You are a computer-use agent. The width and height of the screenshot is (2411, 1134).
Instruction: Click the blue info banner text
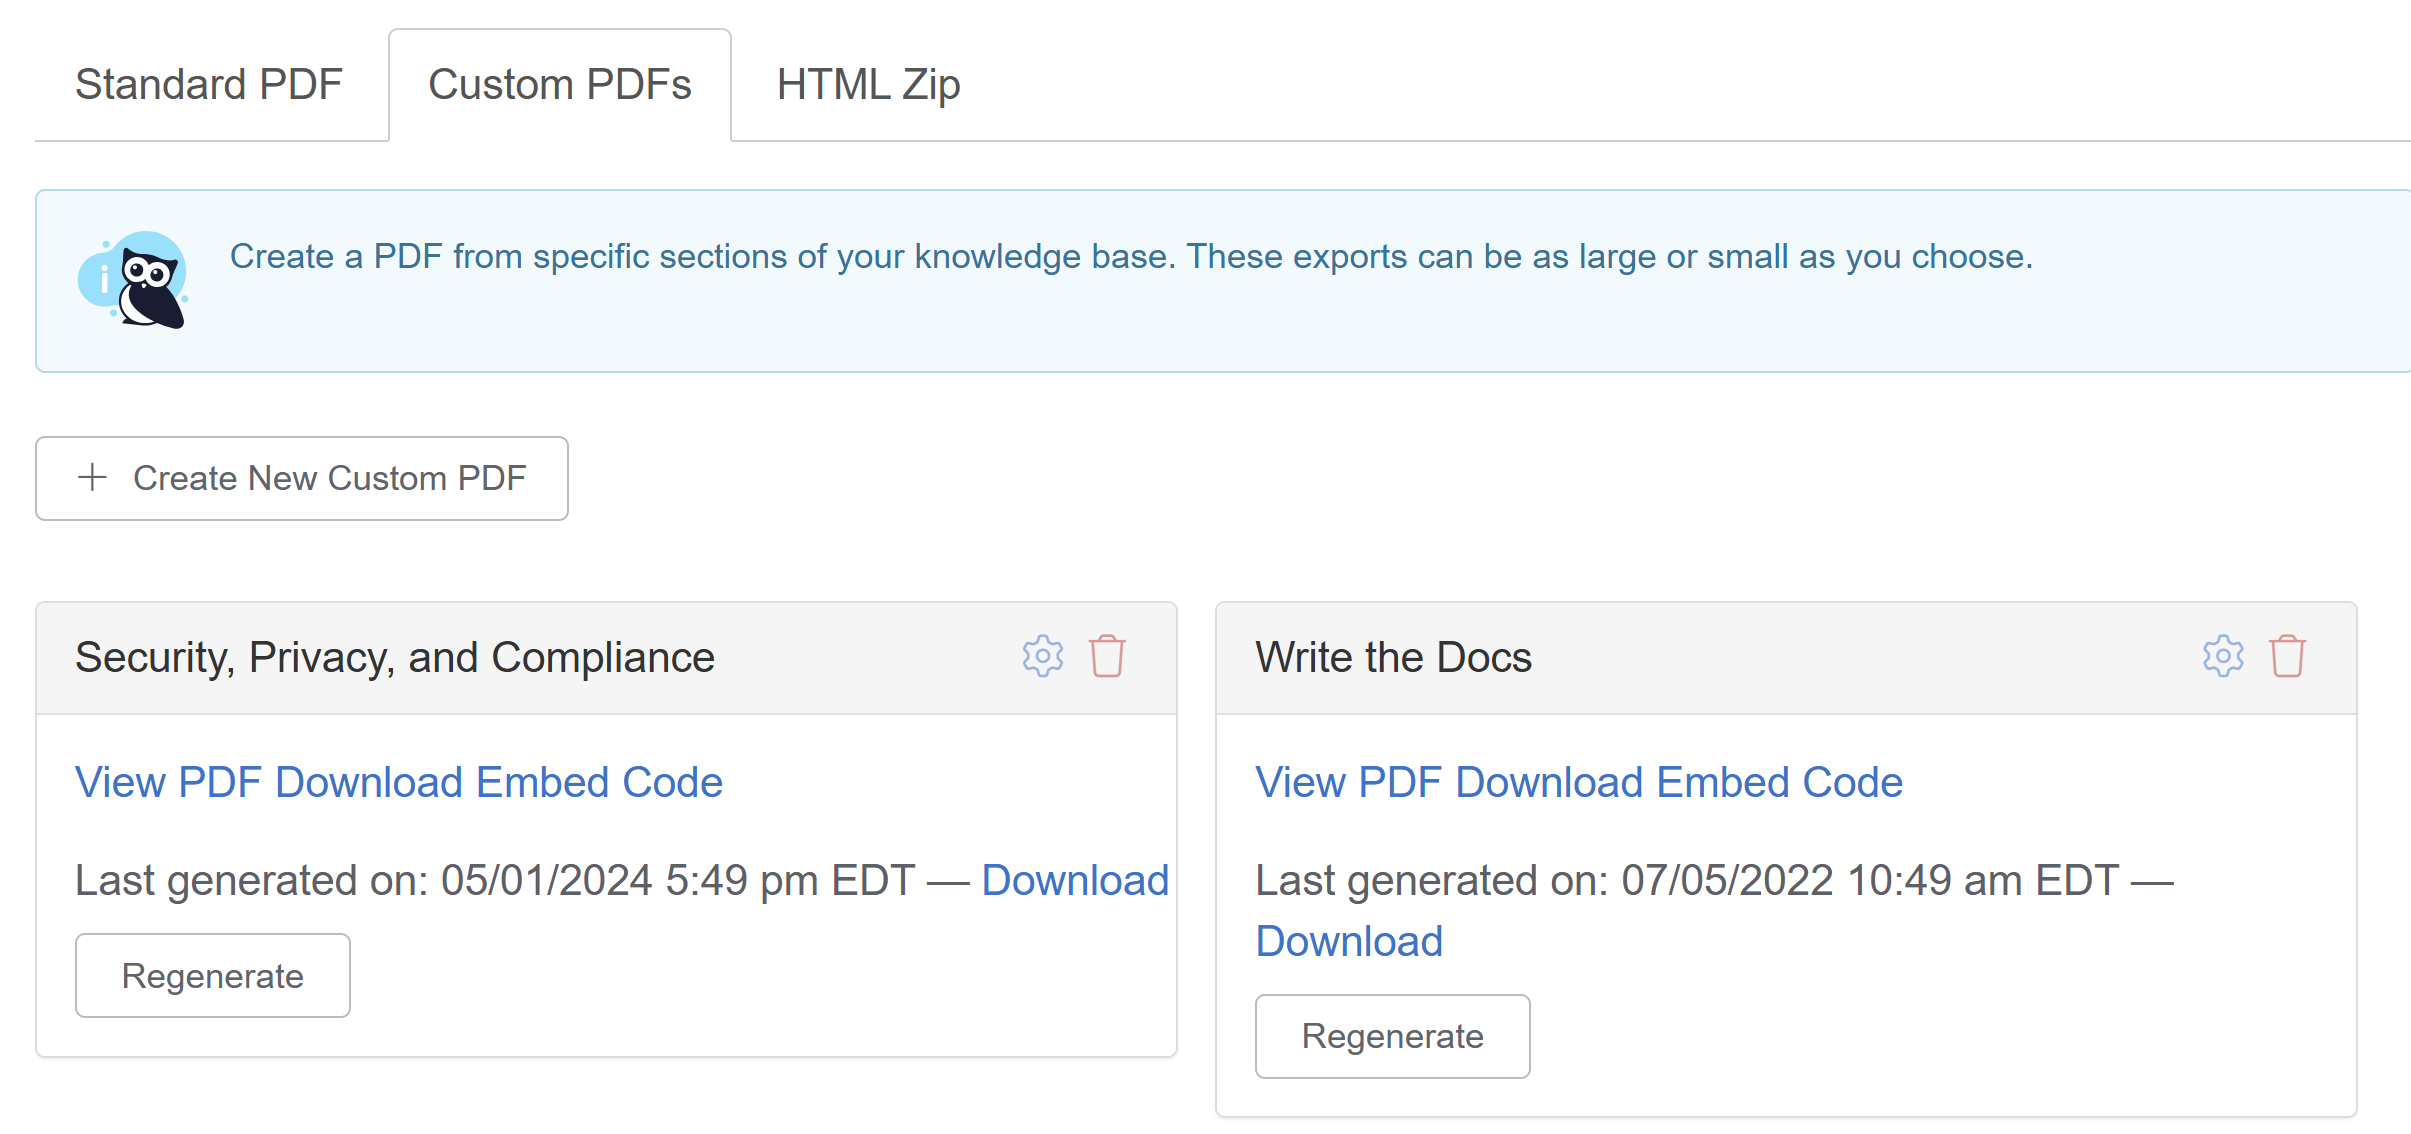pos(1130,257)
